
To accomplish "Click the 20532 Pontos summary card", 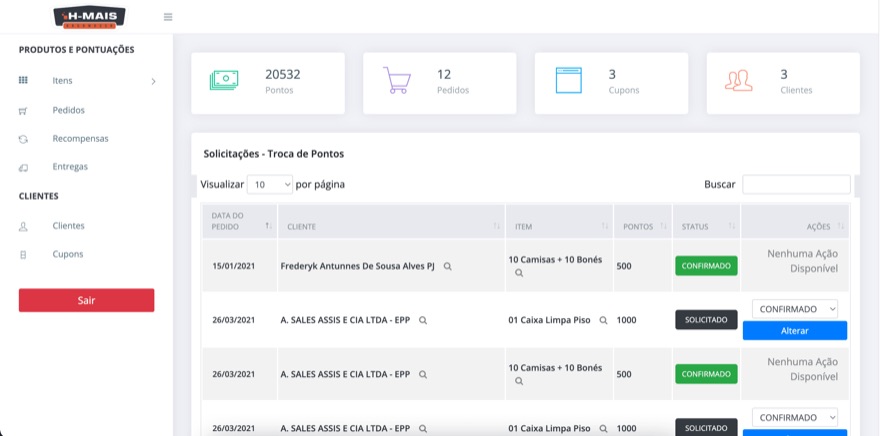I will [x=268, y=84].
